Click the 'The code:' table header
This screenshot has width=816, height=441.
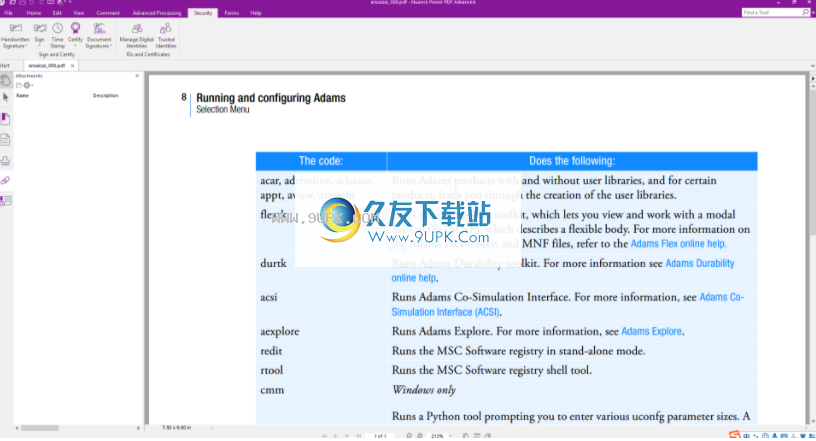click(x=321, y=161)
